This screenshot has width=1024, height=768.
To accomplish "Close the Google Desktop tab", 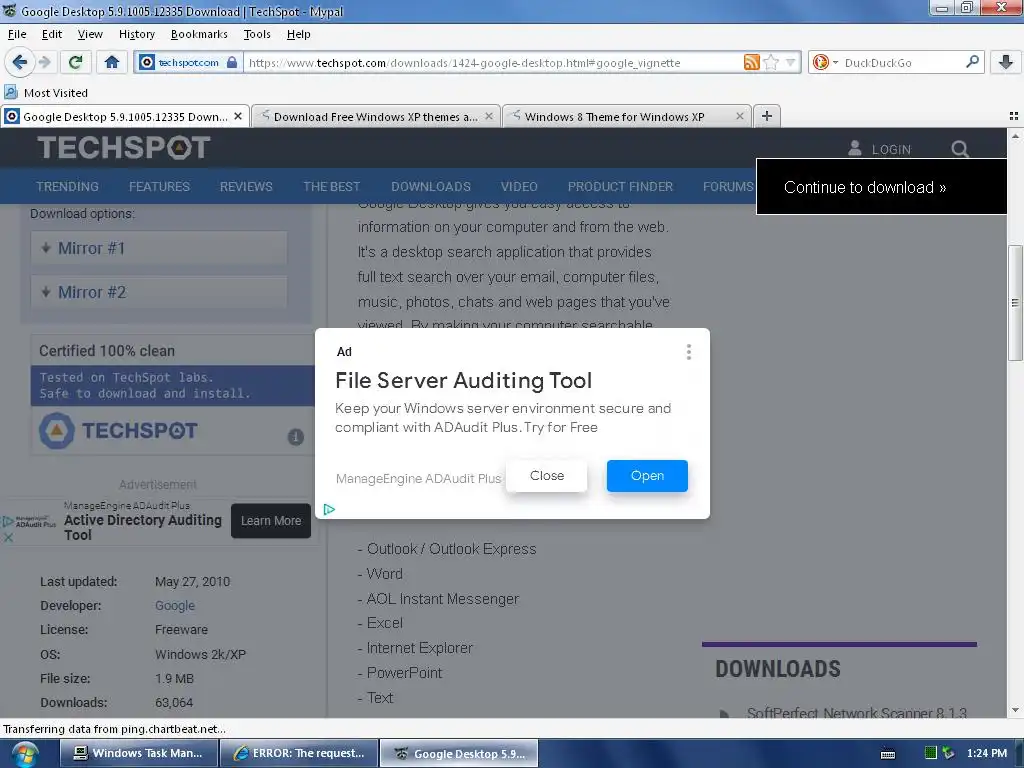I will (x=238, y=116).
